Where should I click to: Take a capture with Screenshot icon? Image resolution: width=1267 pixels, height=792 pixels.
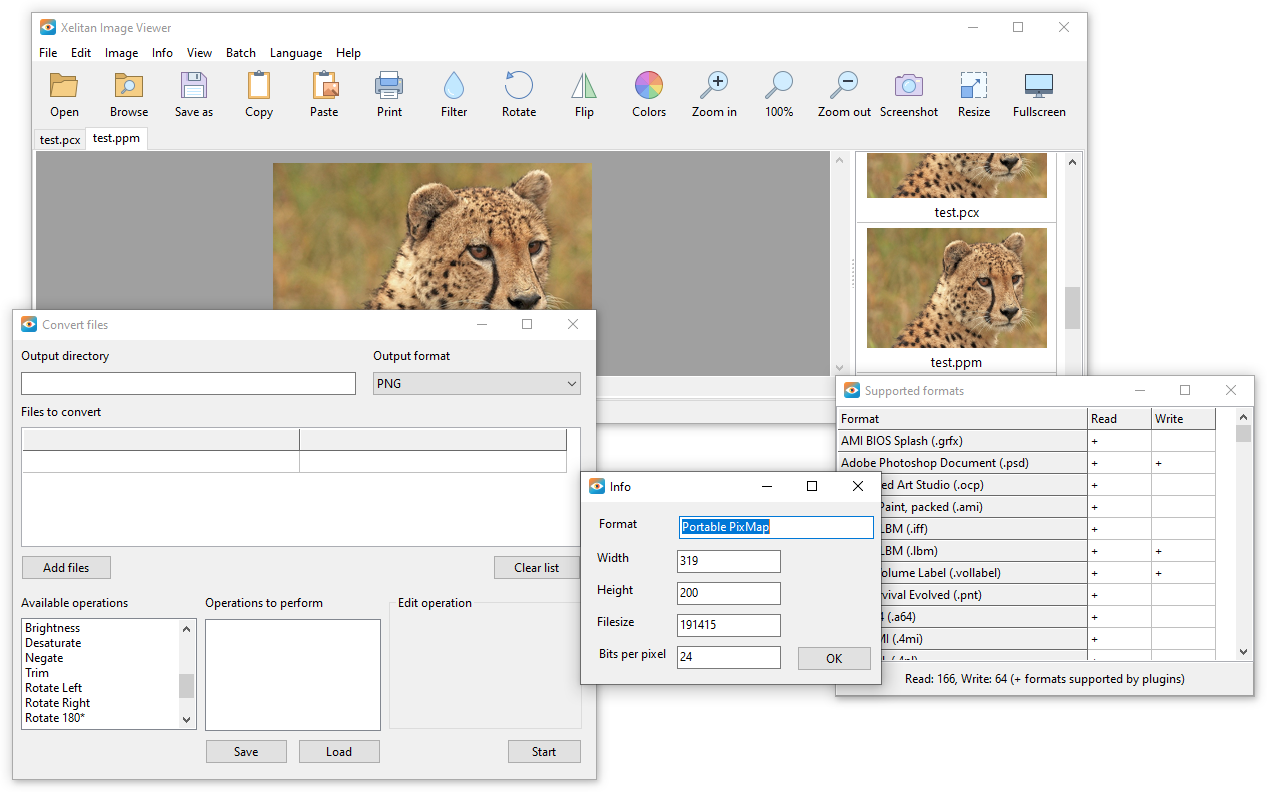(909, 87)
